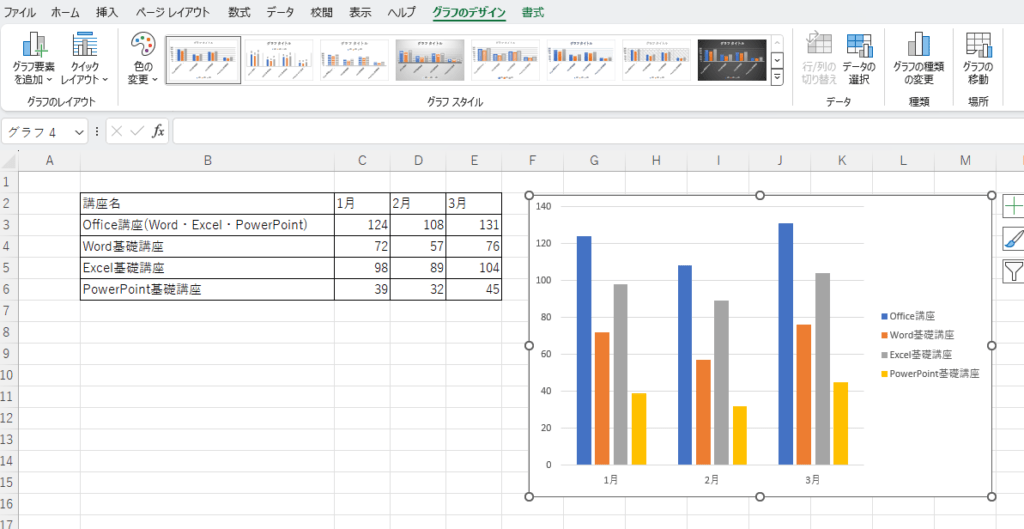Click the gray Excel基礎講座 legend entry
The height and width of the screenshot is (529, 1024).
[x=916, y=355]
